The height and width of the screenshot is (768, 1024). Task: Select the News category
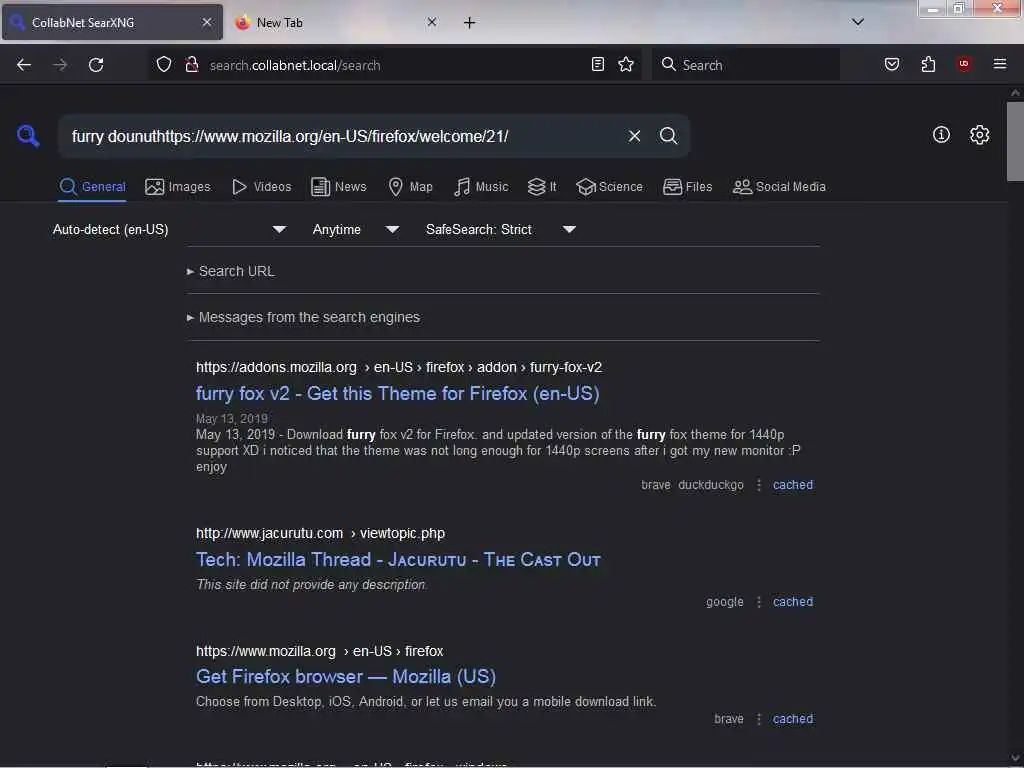339,187
